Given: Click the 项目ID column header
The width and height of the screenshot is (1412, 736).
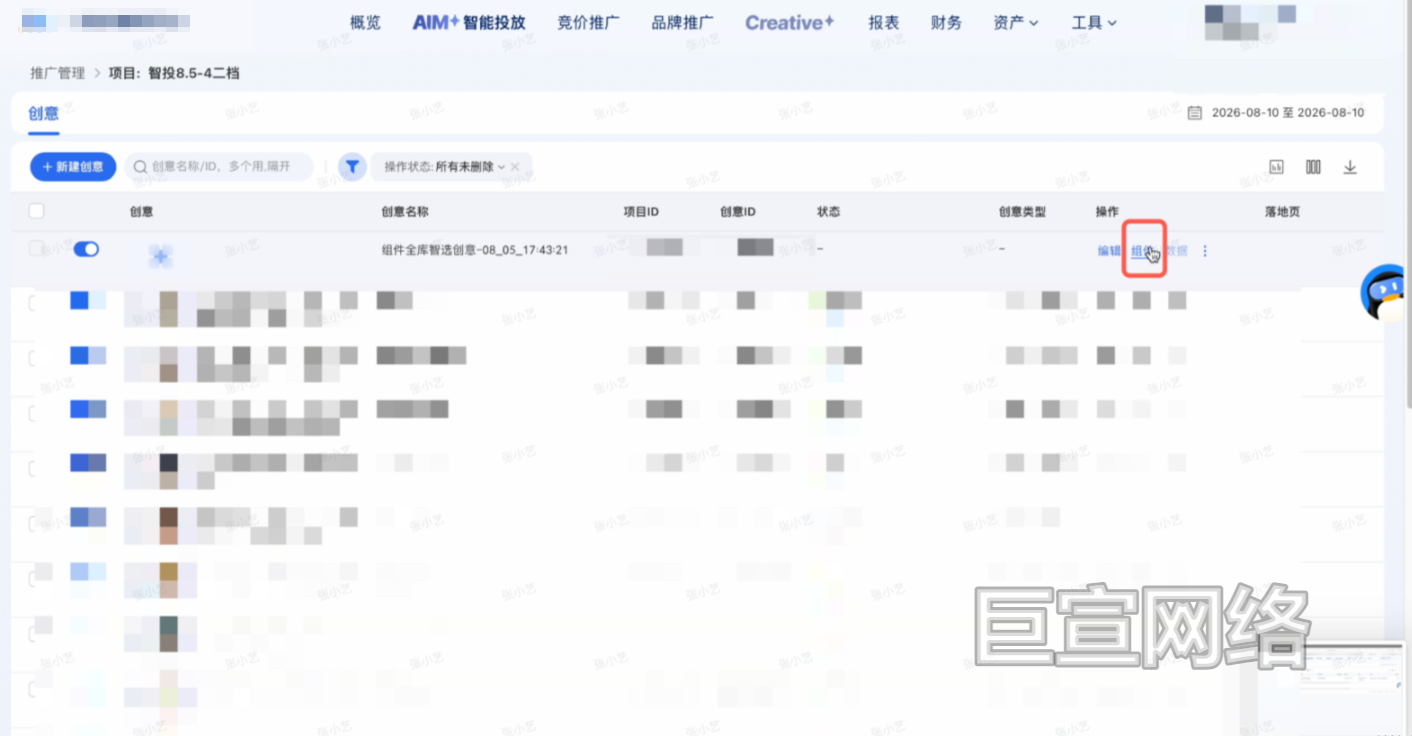Looking at the screenshot, I should pos(641,212).
